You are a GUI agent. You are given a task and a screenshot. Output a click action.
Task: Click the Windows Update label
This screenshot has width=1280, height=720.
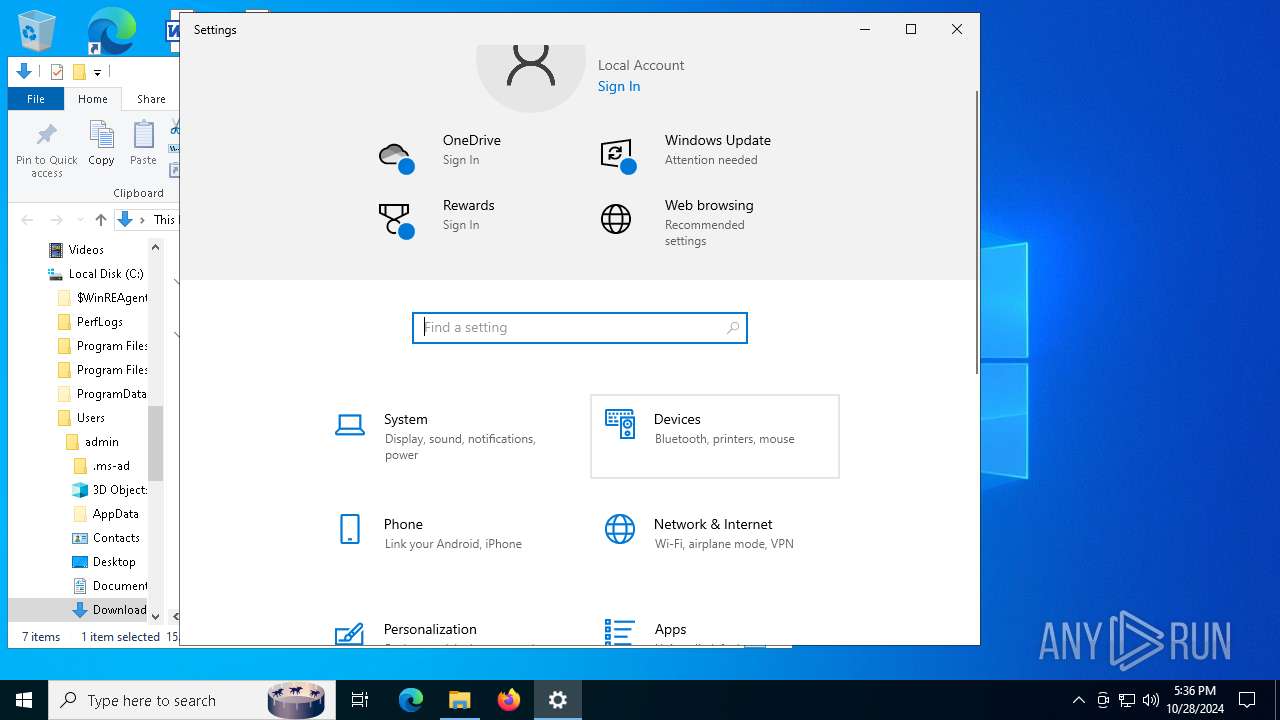coord(718,140)
